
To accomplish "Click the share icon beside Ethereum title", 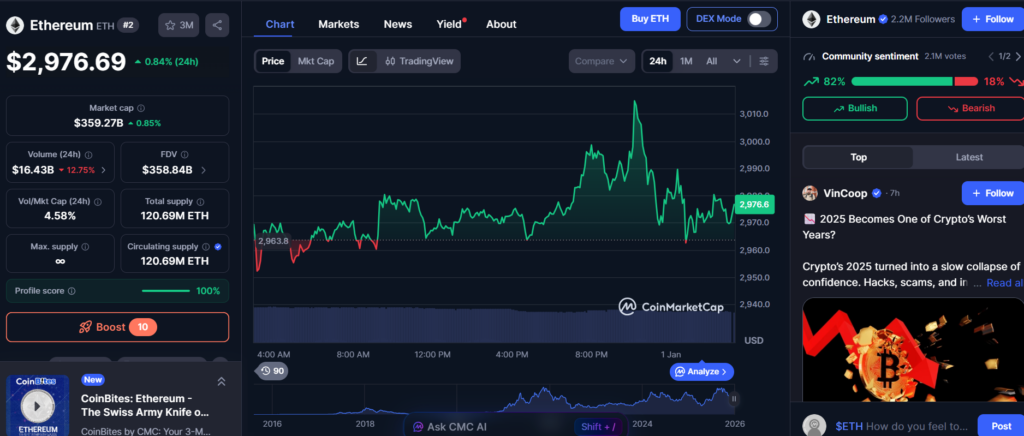I will (218, 25).
